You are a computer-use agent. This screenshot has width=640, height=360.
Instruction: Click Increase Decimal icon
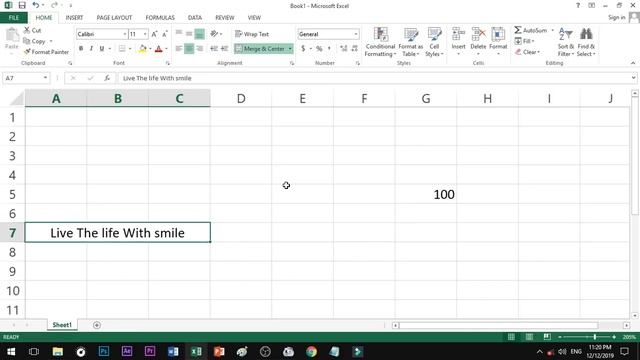(344, 49)
